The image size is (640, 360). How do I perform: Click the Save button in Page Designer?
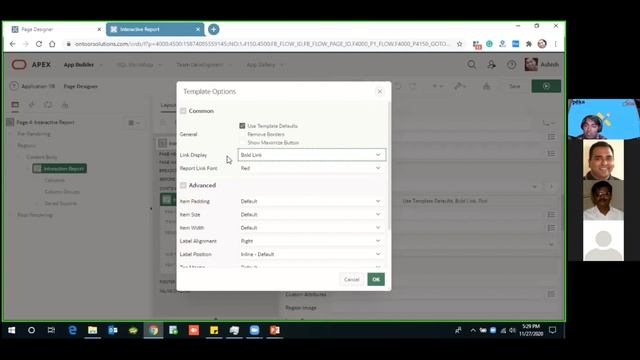pyautogui.click(x=515, y=86)
